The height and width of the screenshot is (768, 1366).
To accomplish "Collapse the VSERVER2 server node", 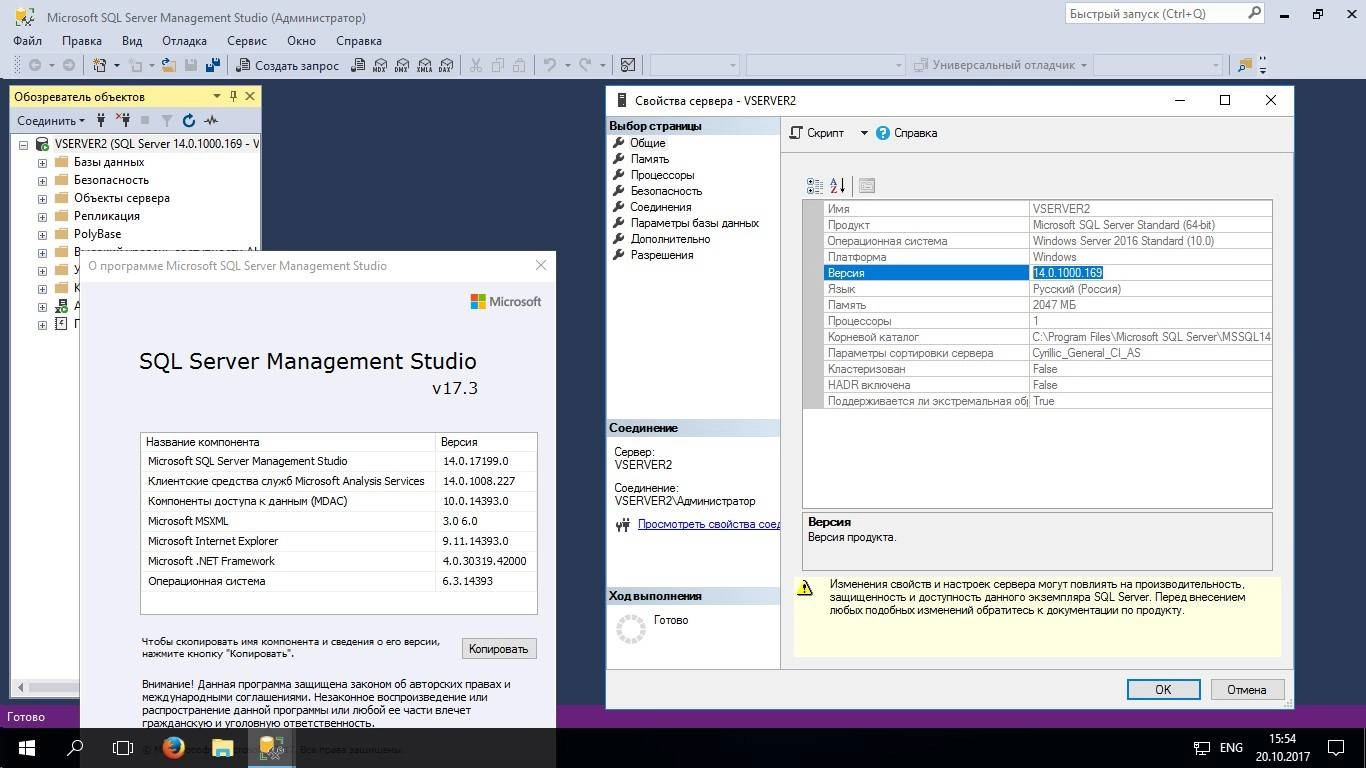I will point(23,144).
